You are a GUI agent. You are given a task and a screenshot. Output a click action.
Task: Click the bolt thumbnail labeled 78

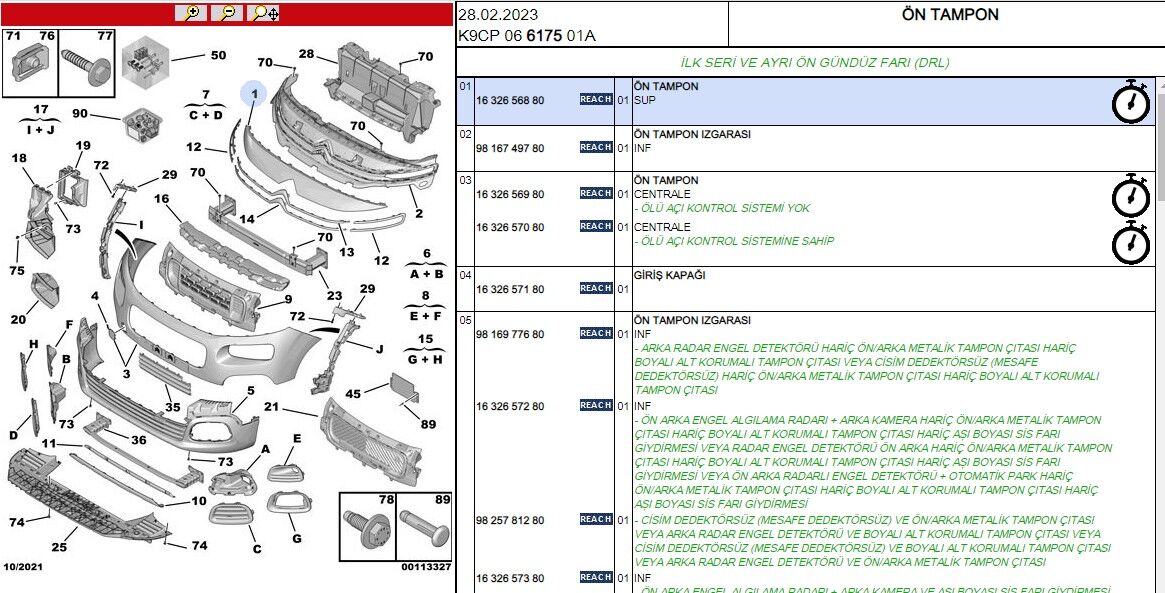(x=367, y=527)
